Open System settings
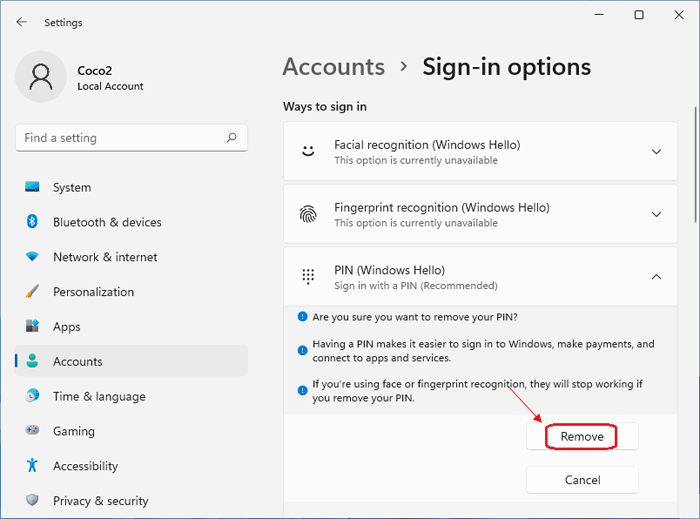The width and height of the screenshot is (700, 519). click(x=131, y=187)
